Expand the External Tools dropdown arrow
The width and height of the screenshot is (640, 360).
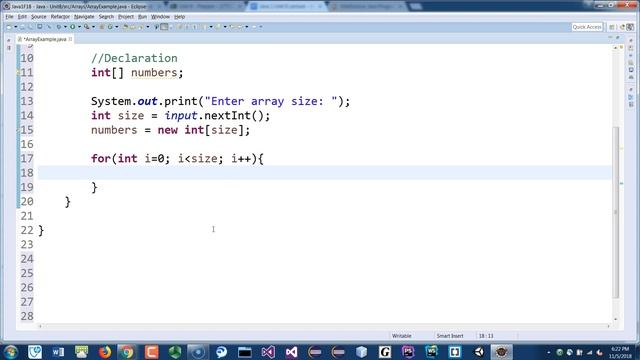point(93,27)
